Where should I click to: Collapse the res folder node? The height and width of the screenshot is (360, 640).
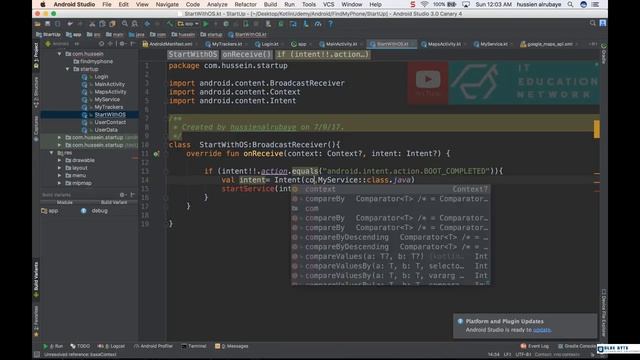tap(51, 153)
